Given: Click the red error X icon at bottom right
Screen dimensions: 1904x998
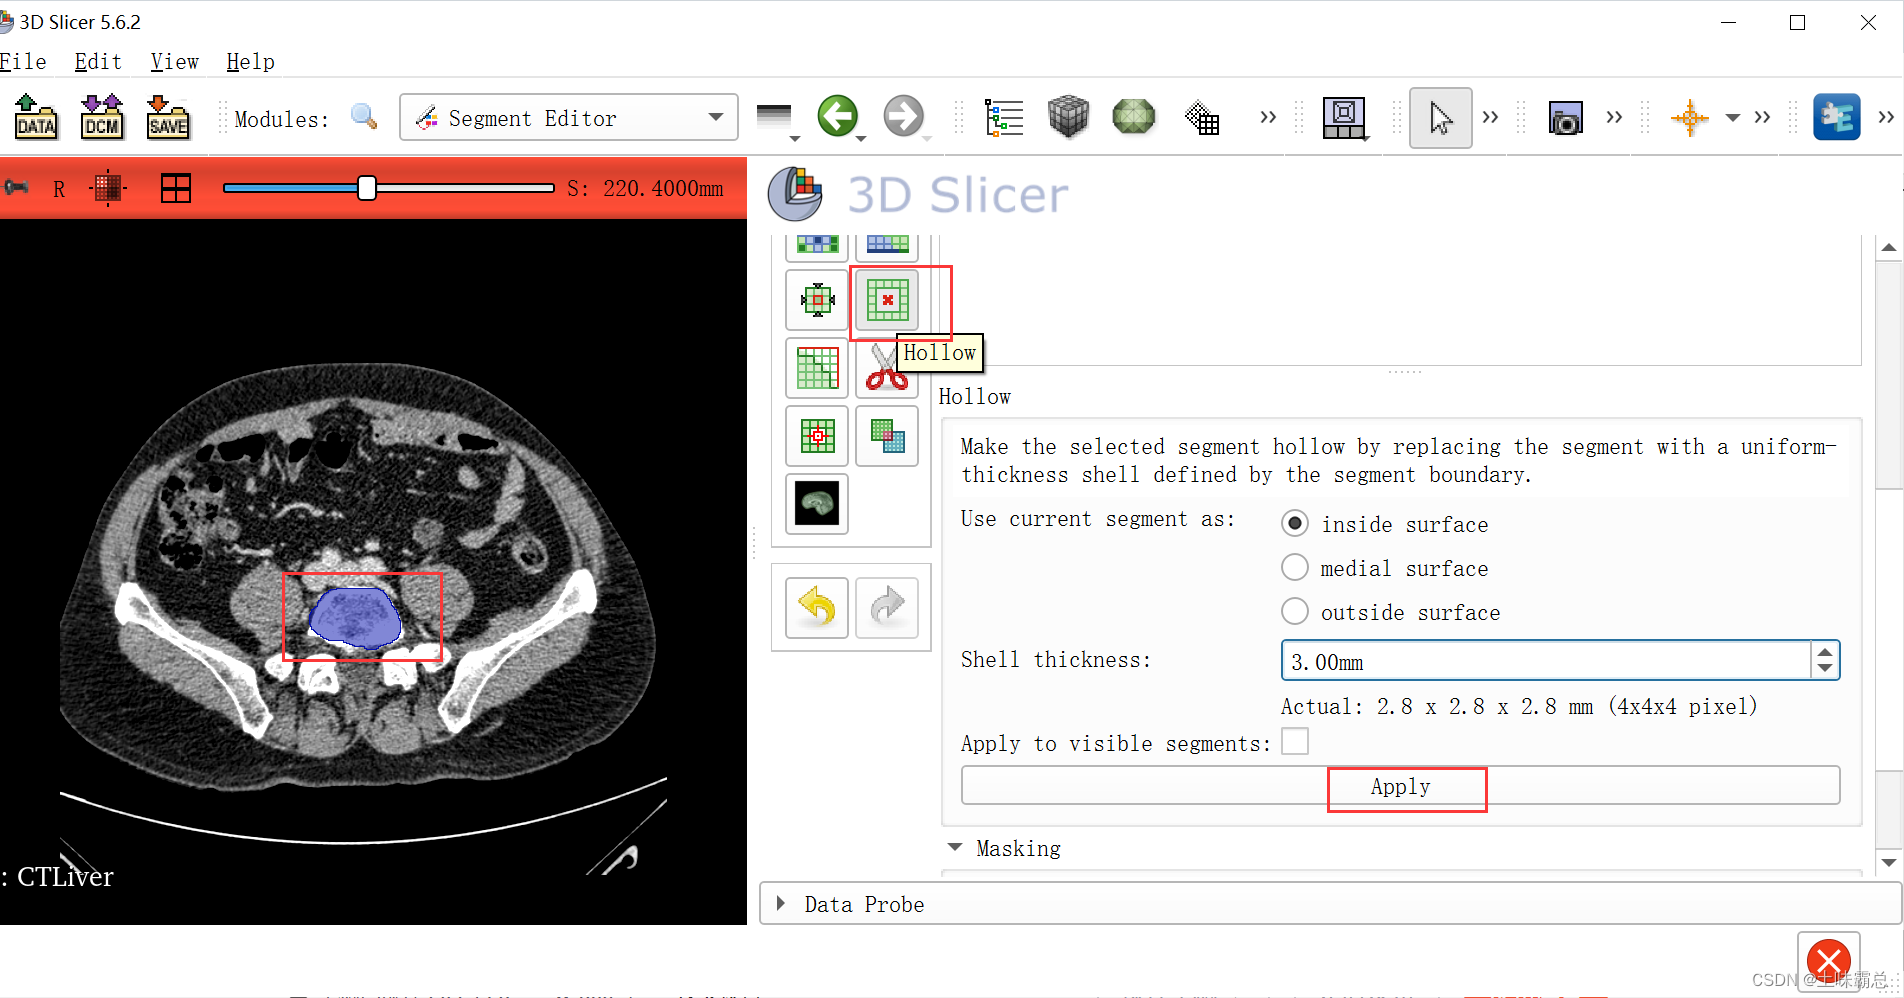Looking at the screenshot, I should [x=1829, y=962].
